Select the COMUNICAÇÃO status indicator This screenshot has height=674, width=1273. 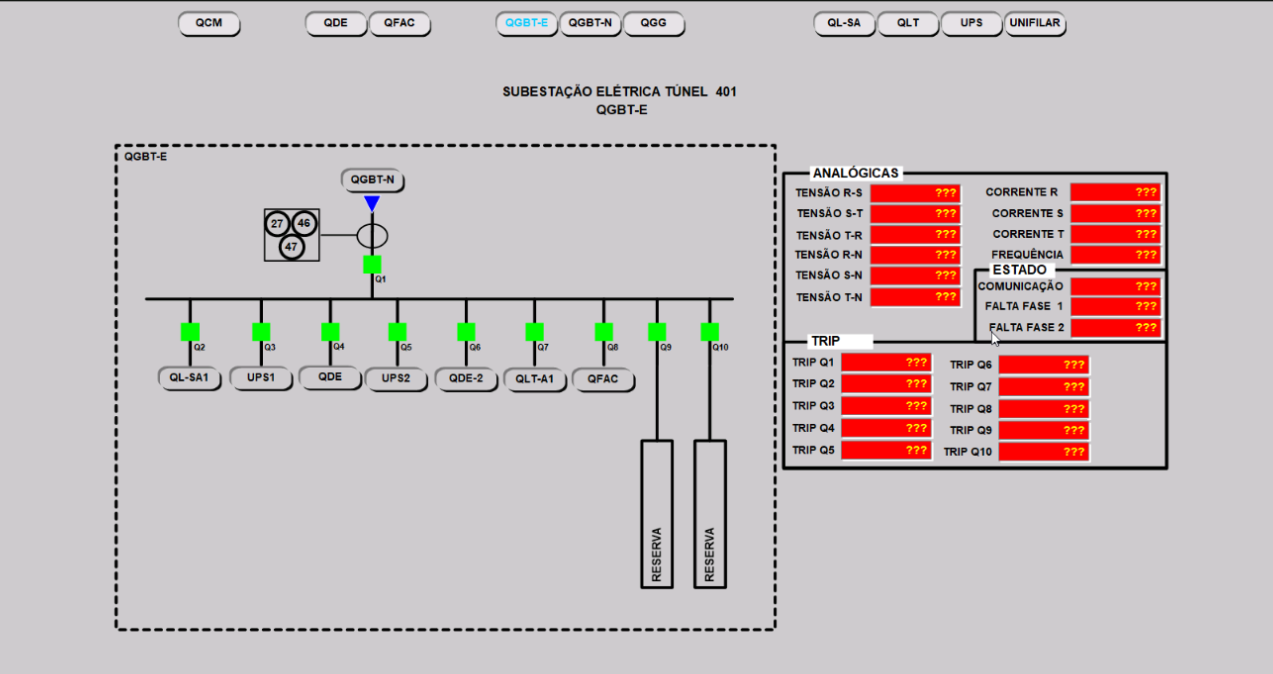click(x=1115, y=286)
